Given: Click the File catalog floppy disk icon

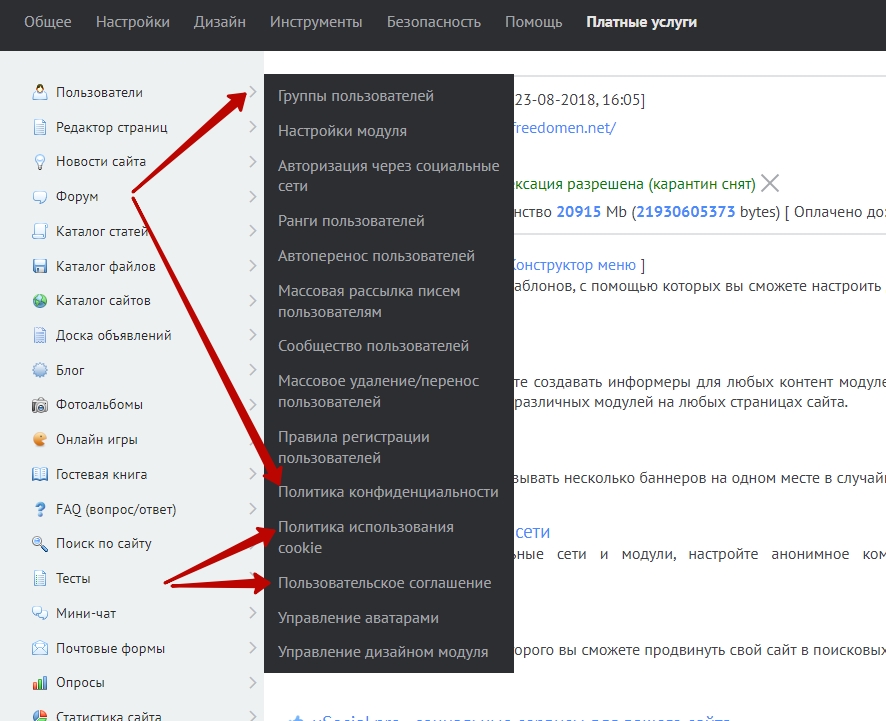Looking at the screenshot, I should coord(40,266).
